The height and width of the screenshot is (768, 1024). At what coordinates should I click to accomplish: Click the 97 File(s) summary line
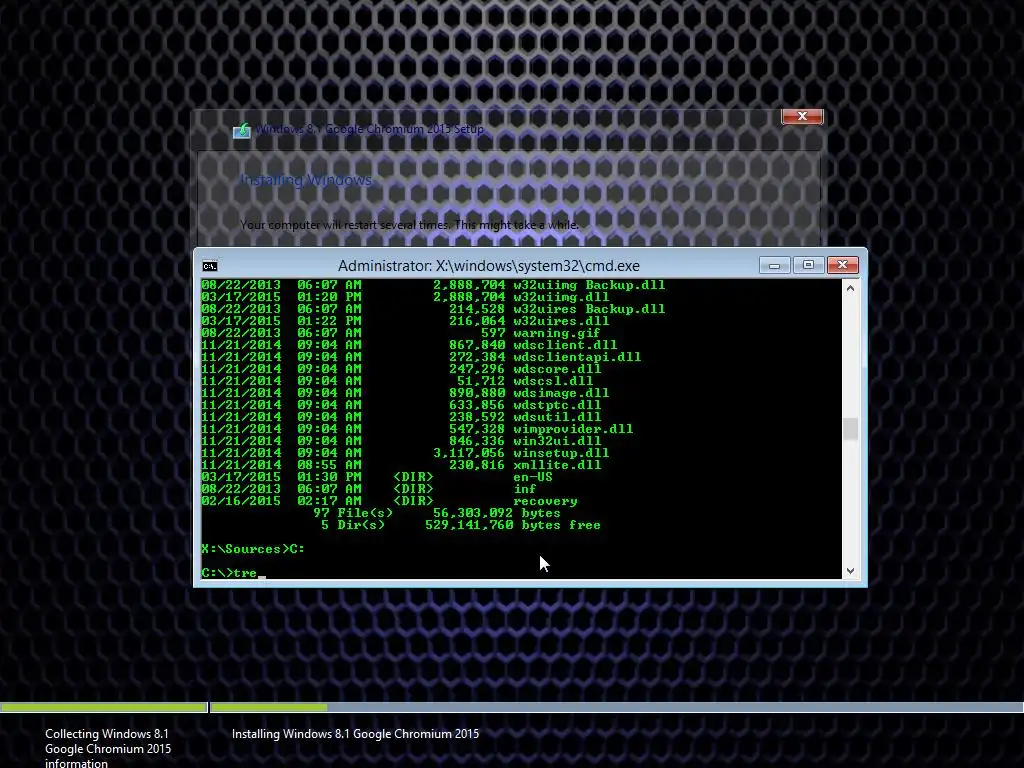tap(436, 513)
